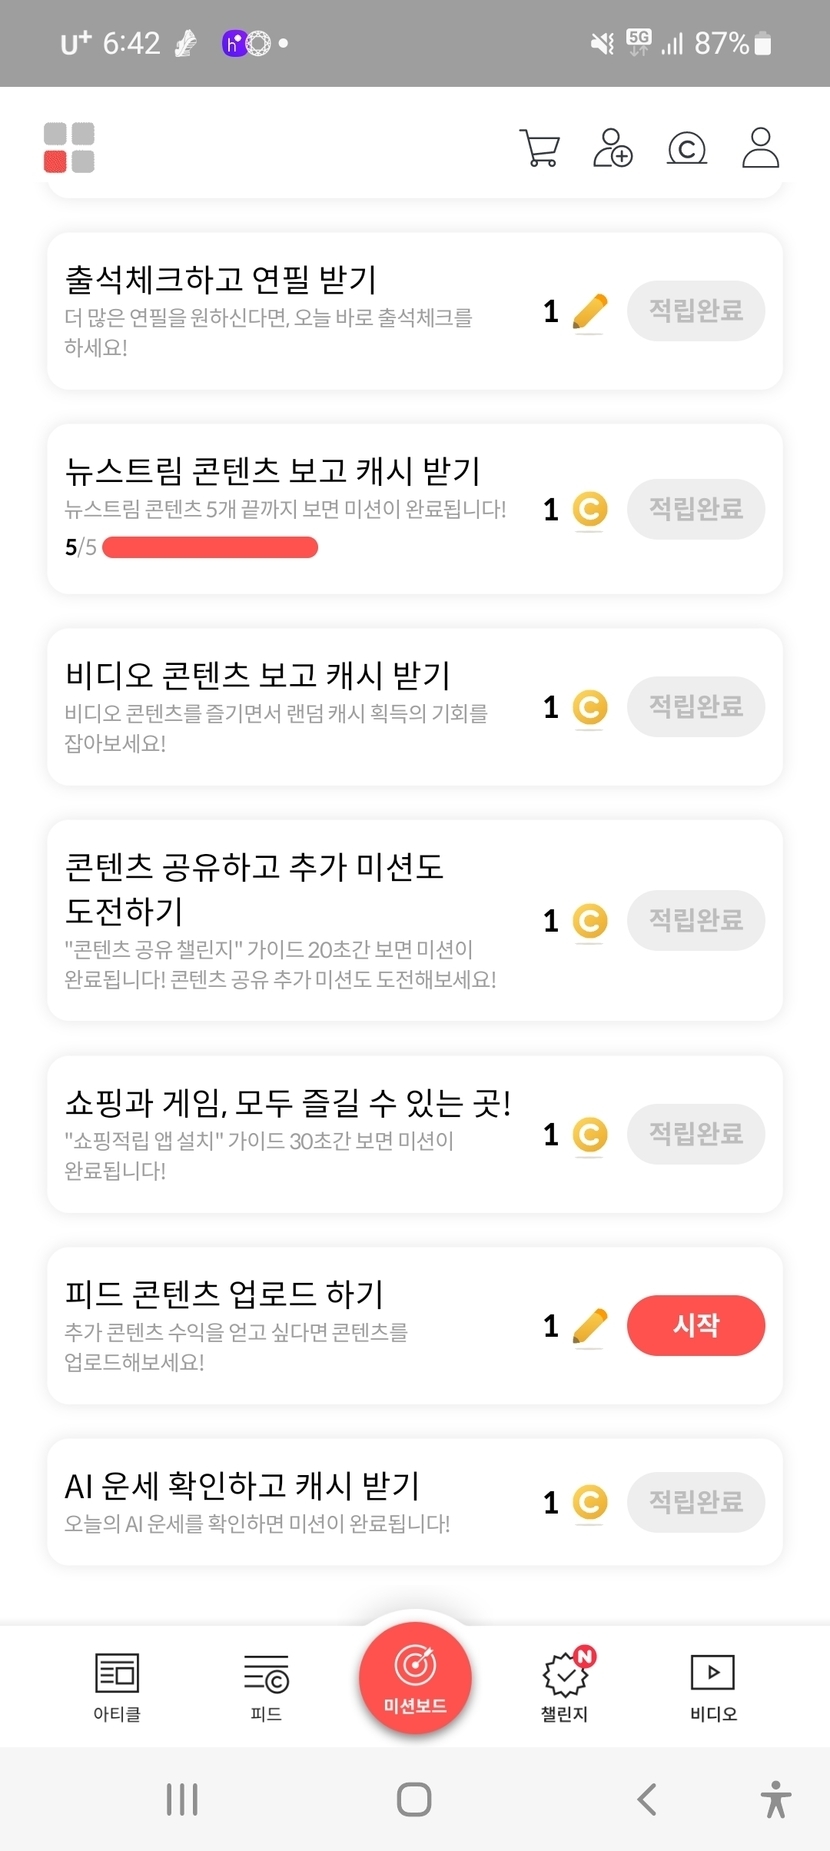Switch to the 피드 tab

266,1686
